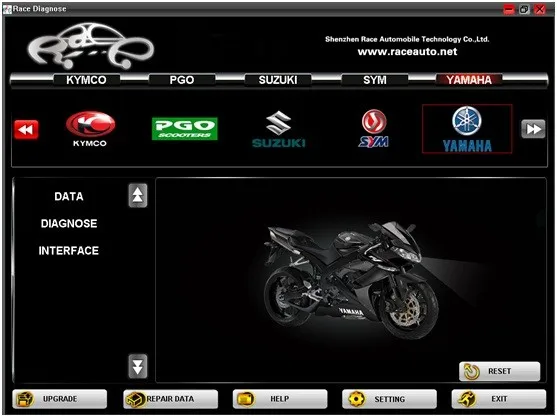Open the INTERFACE function
Screen dimensions: 557x417
click(x=69, y=251)
